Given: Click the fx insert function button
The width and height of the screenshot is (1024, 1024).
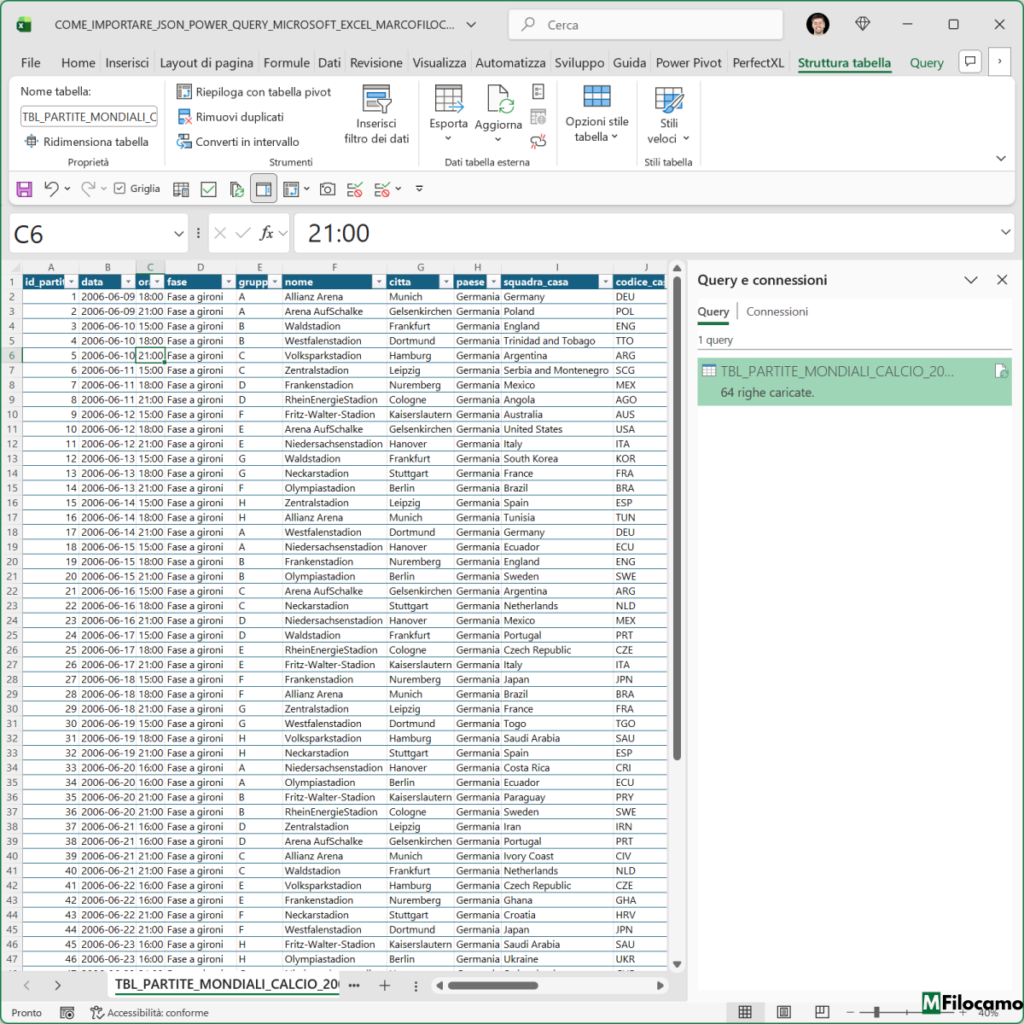Looking at the screenshot, I should pyautogui.click(x=266, y=233).
